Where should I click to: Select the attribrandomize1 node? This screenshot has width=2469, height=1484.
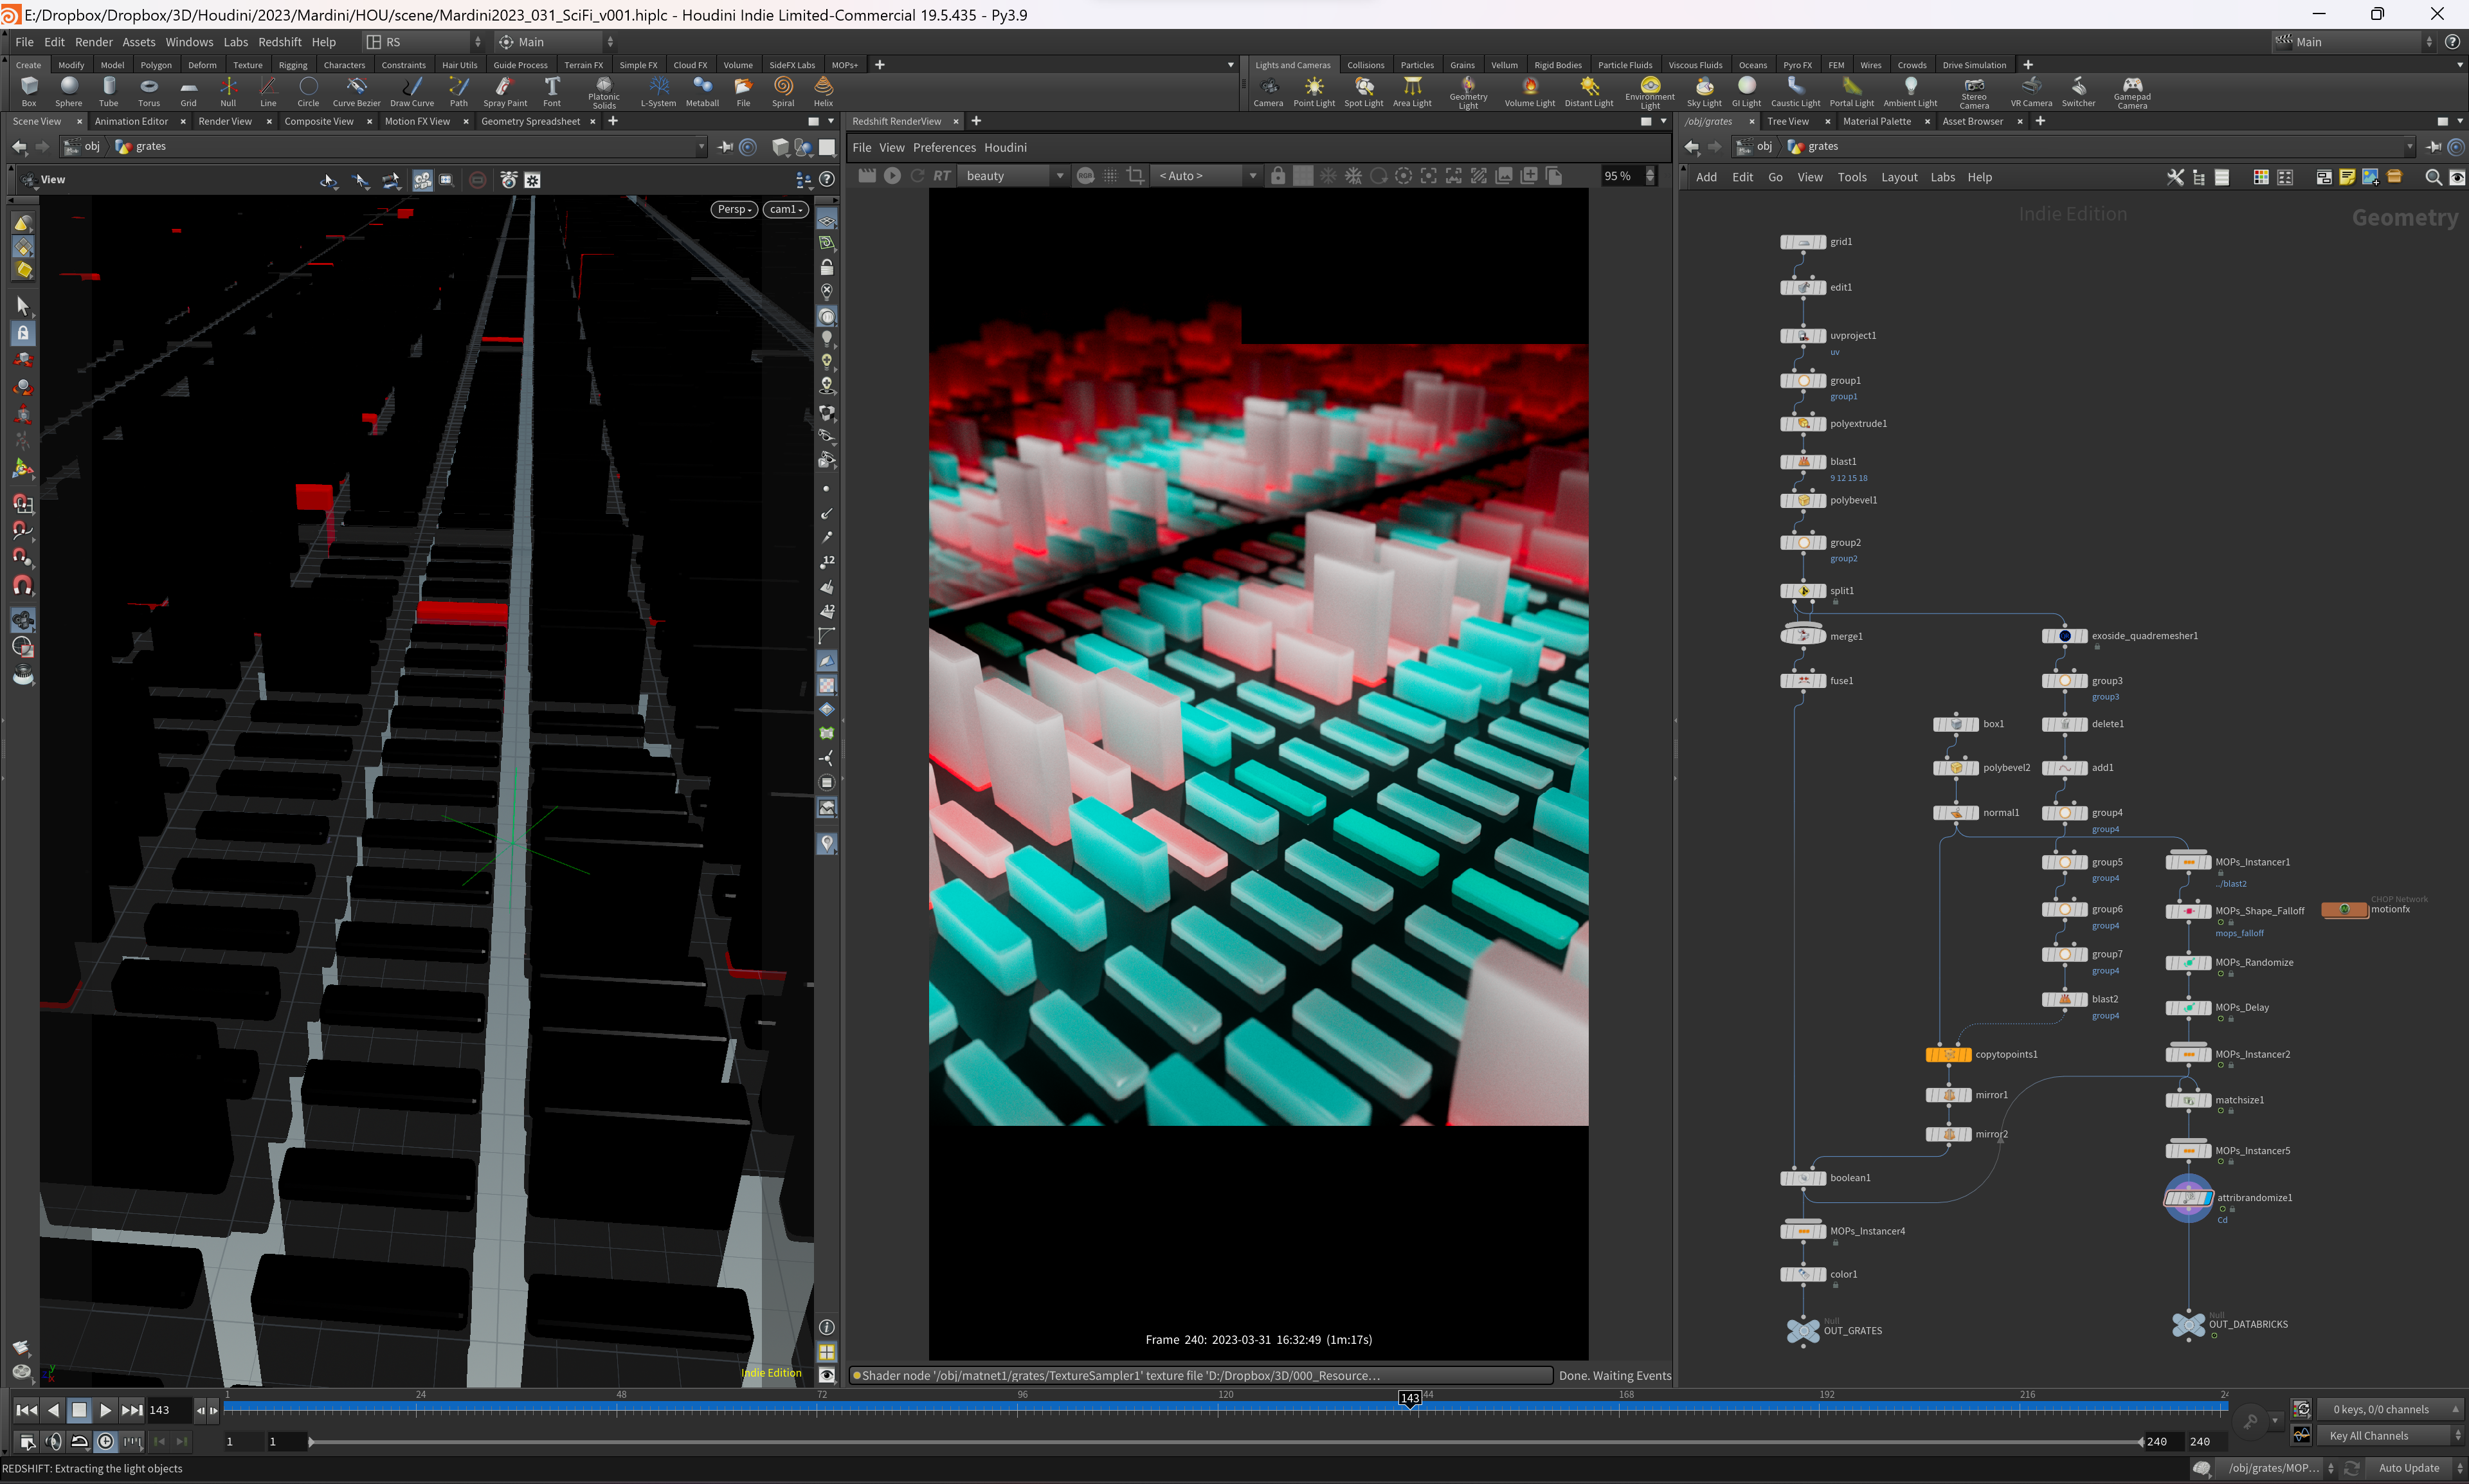coord(2188,1197)
